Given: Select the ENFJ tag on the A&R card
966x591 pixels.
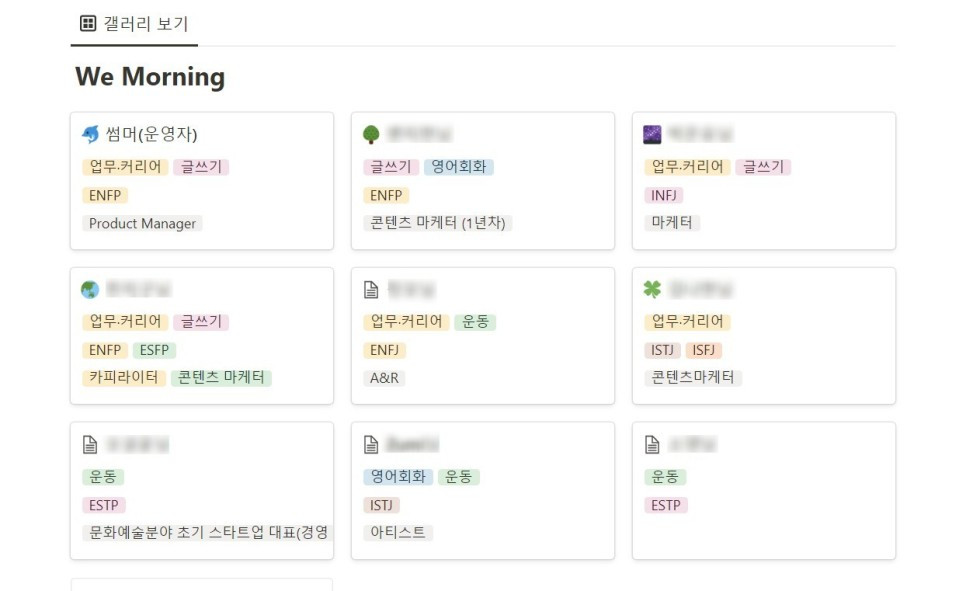Looking at the screenshot, I should coord(385,350).
